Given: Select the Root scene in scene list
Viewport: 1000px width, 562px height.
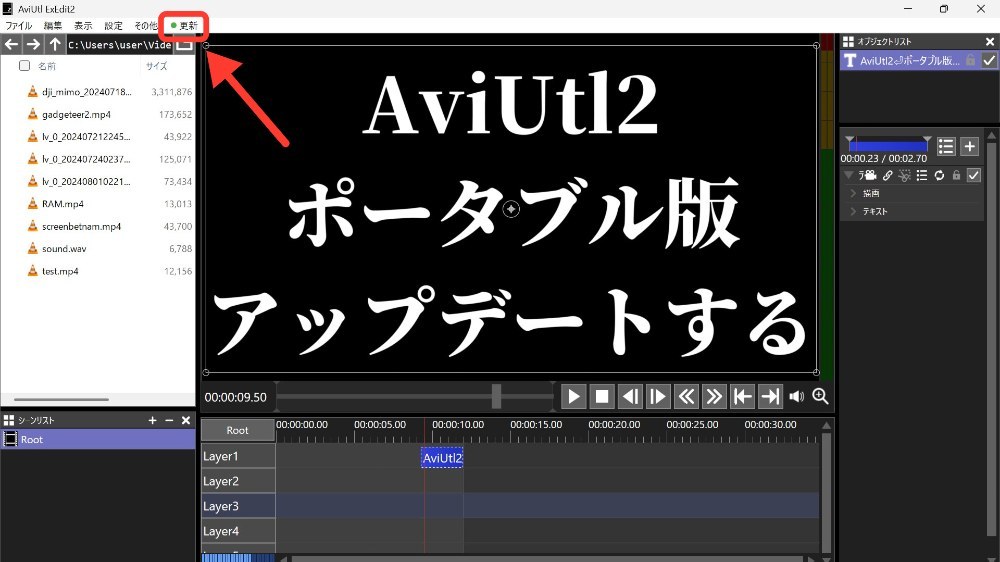Looking at the screenshot, I should [98, 440].
